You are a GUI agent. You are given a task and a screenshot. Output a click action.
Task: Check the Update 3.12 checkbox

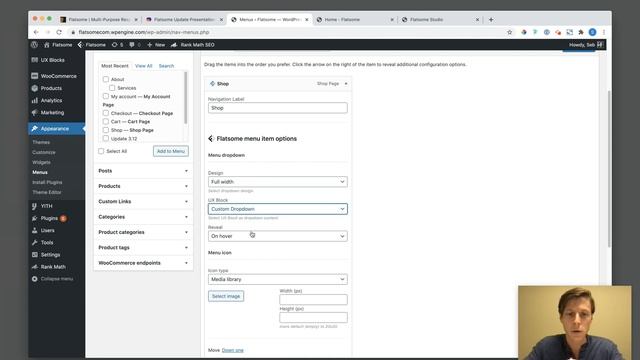[x=106, y=138]
